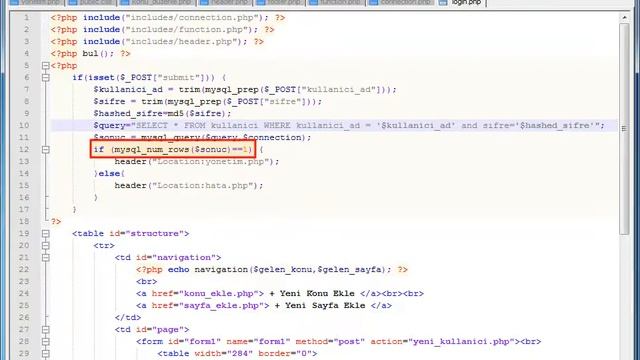Collapse the table width 284 fold at line 29
The image size is (640, 360).
(46, 353)
